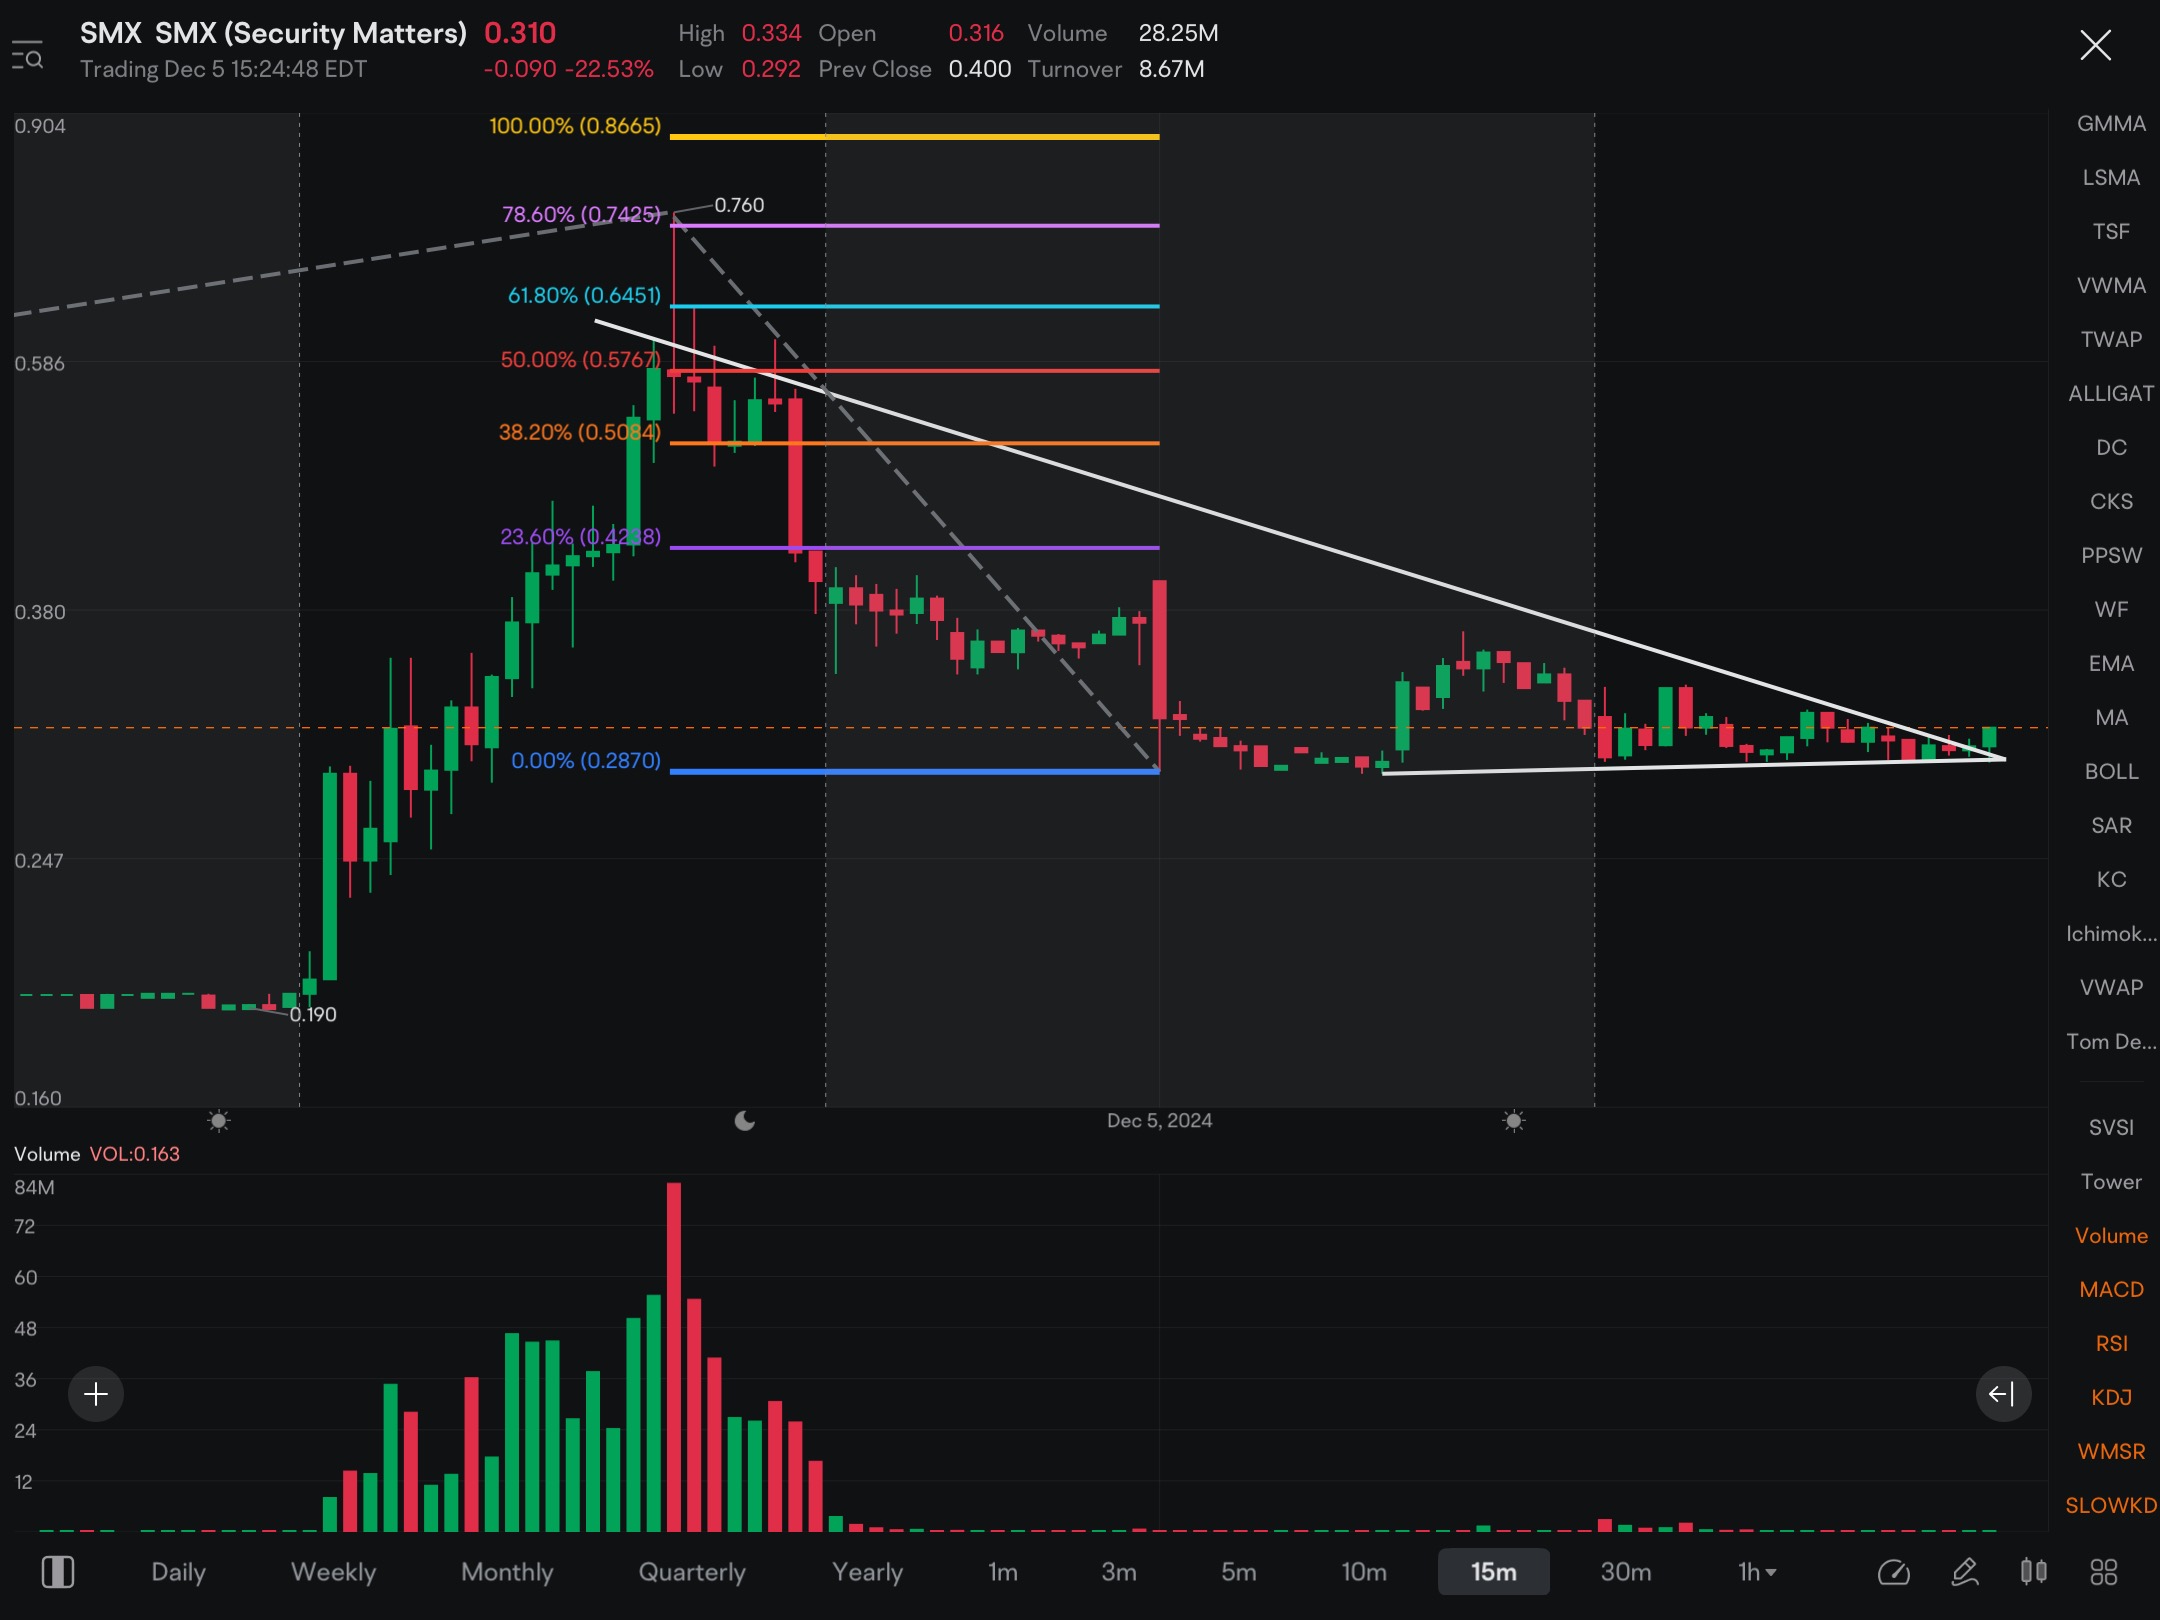Toggle the WMSR sub-indicator

point(2111,1452)
